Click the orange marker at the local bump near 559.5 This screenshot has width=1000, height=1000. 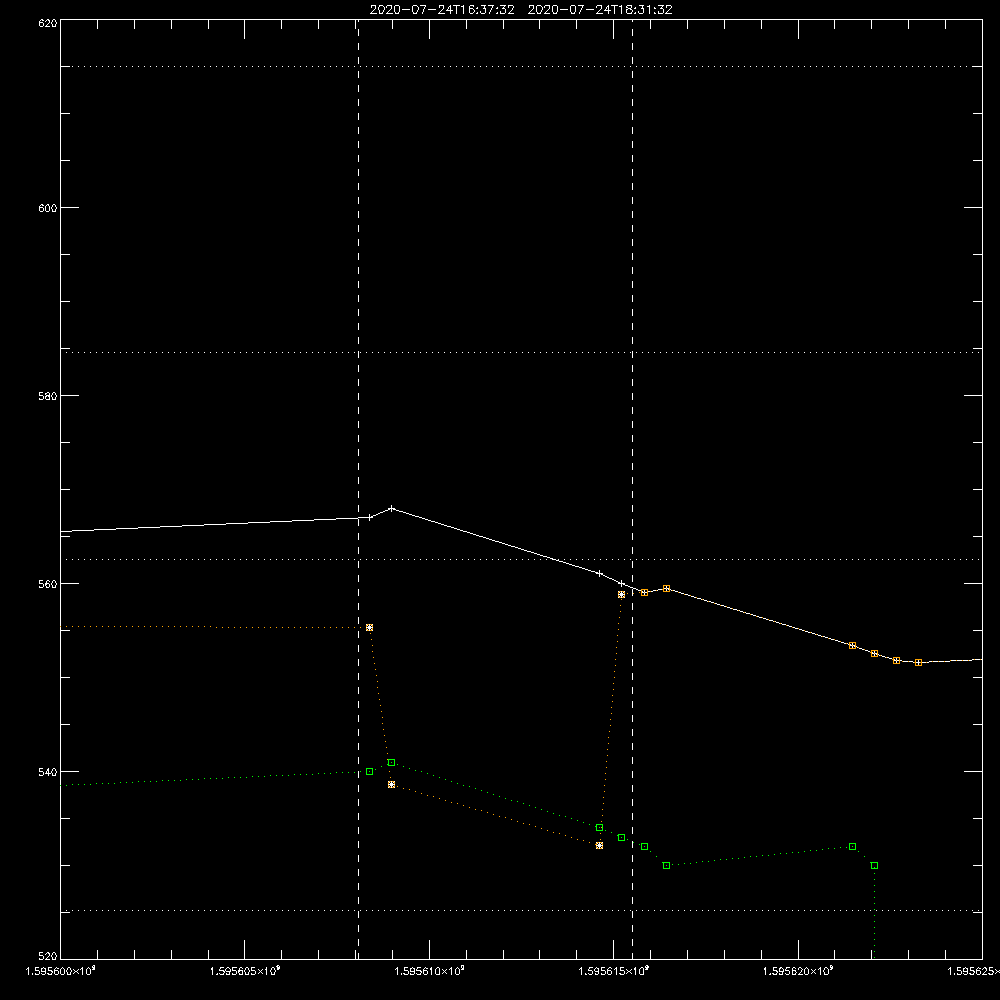point(666,589)
